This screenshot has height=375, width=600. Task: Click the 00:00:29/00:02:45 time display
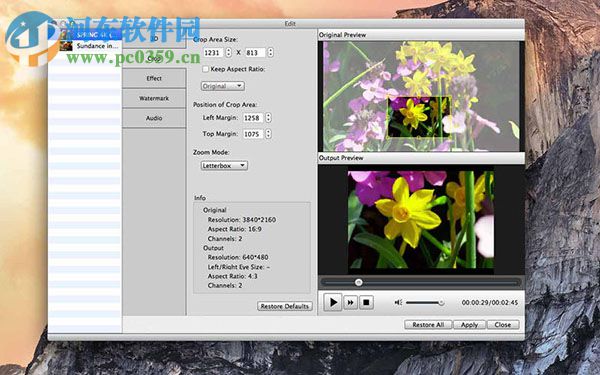tap(489, 302)
